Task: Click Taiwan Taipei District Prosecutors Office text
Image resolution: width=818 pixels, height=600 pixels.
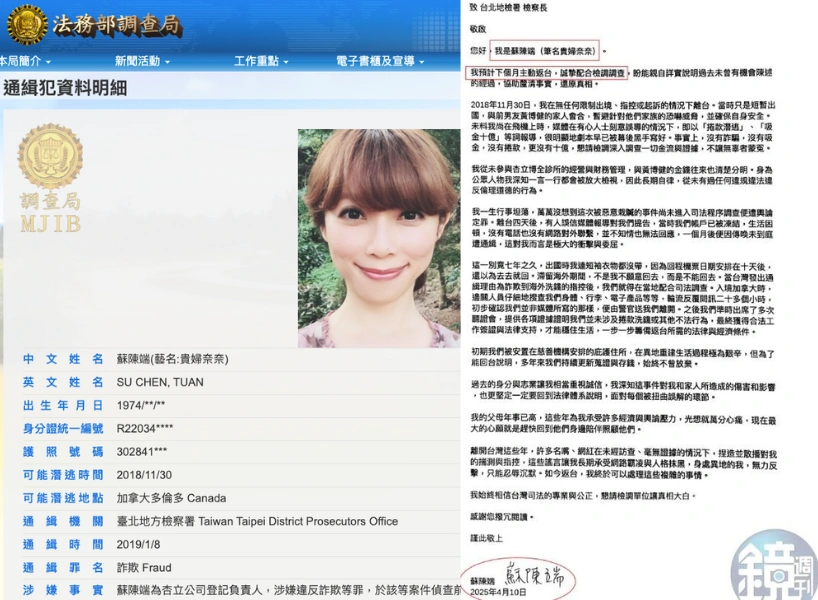Action: [298, 521]
